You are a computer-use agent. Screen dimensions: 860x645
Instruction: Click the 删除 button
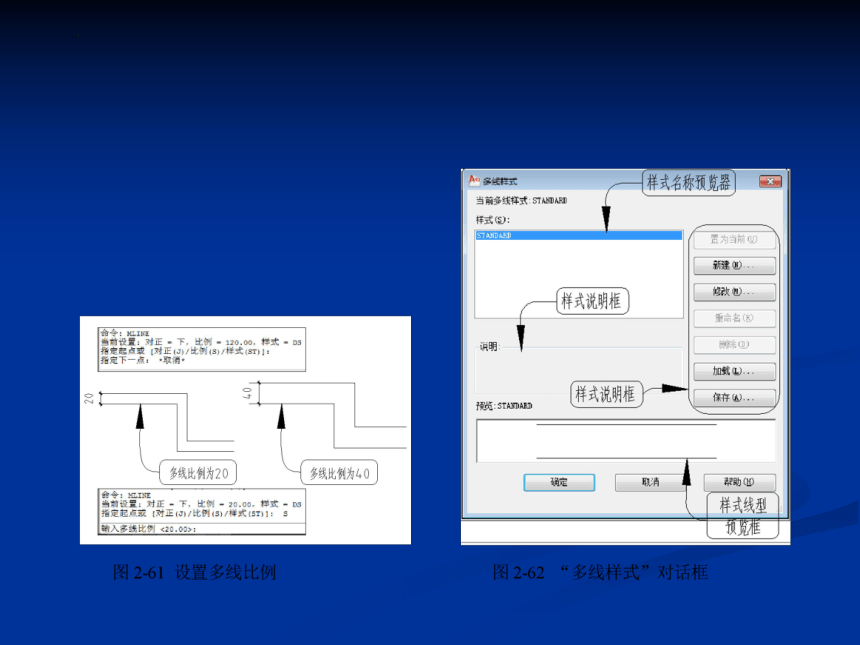(x=734, y=345)
